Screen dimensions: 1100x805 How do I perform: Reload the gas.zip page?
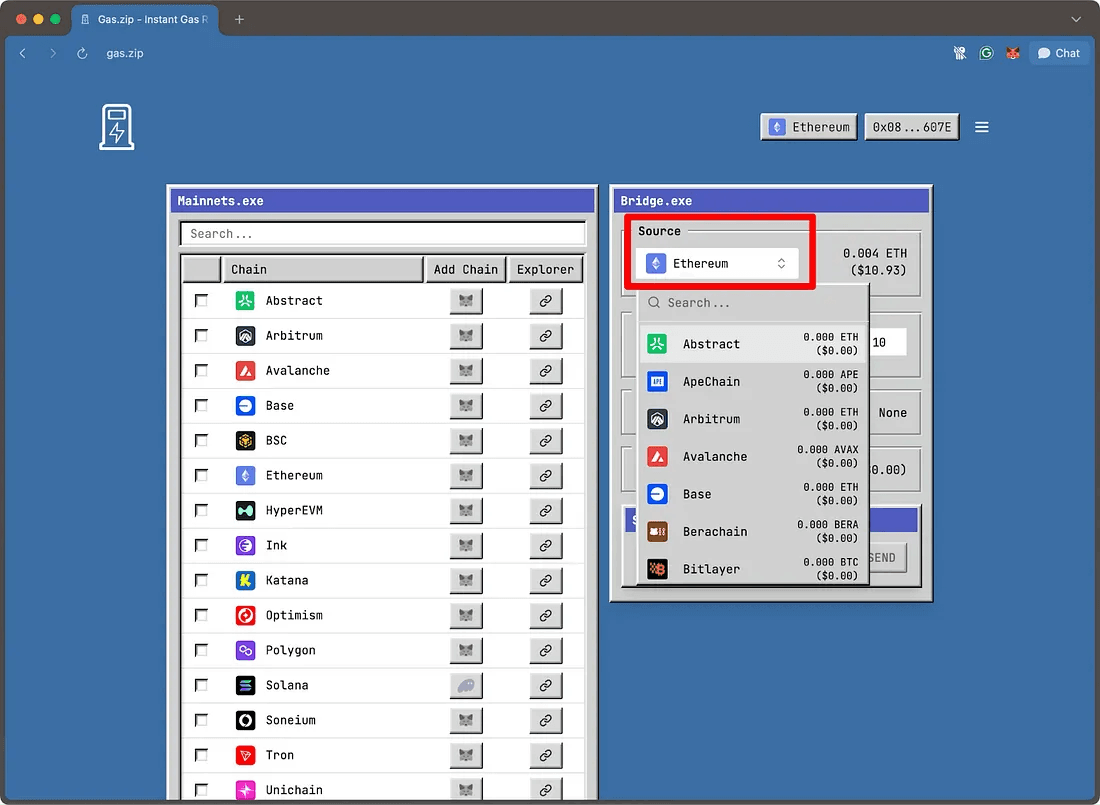[82, 53]
